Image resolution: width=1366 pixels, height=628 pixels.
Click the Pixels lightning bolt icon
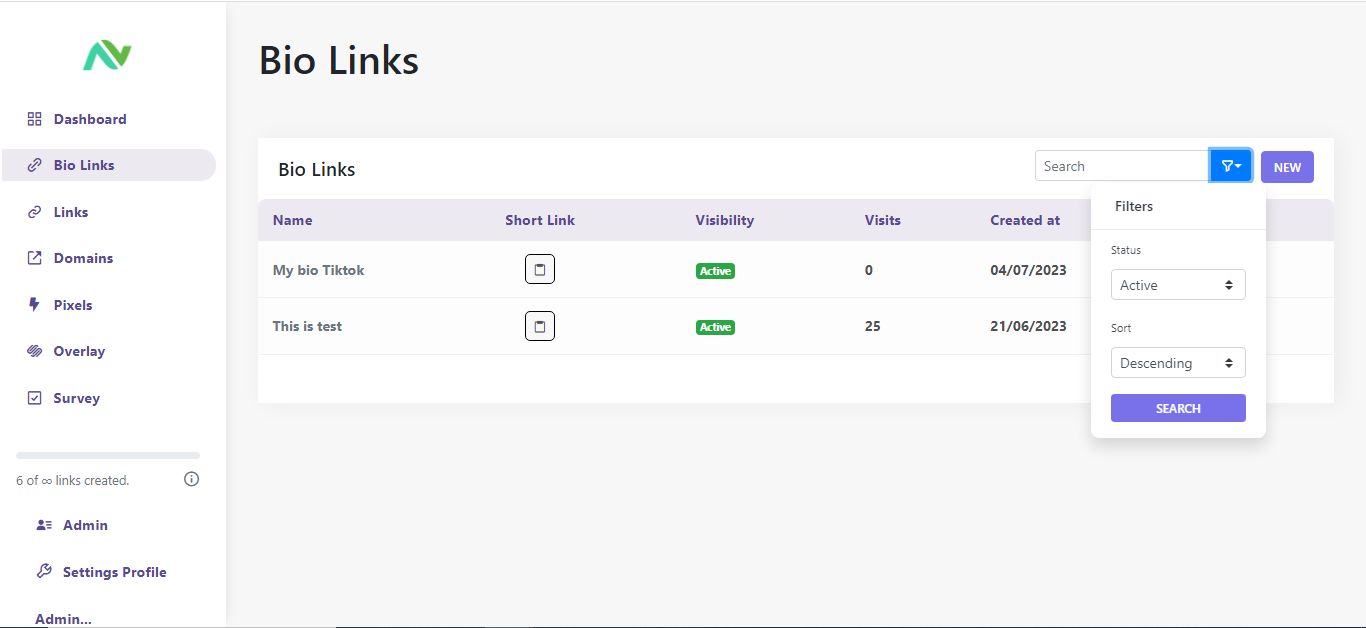[34, 305]
